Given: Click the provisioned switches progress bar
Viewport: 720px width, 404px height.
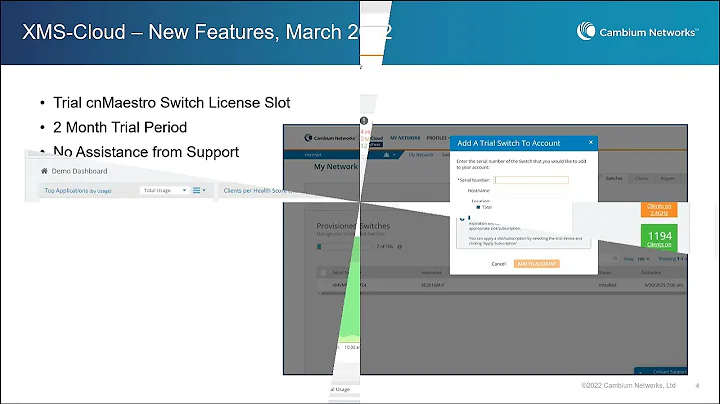Looking at the screenshot, I should coord(344,247).
